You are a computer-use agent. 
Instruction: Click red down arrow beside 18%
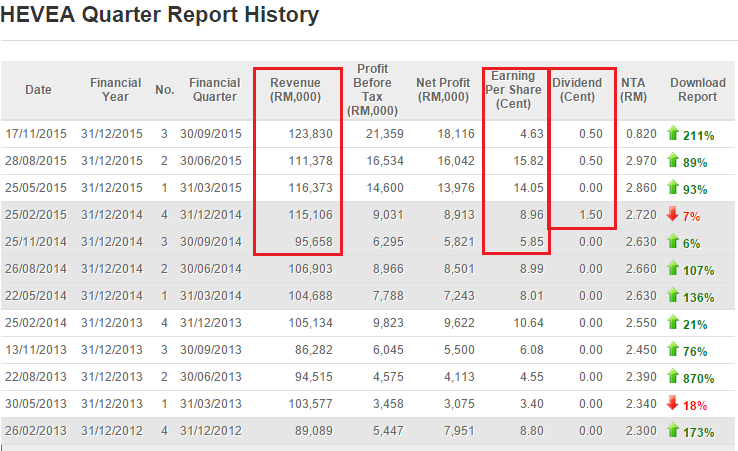[x=673, y=403]
